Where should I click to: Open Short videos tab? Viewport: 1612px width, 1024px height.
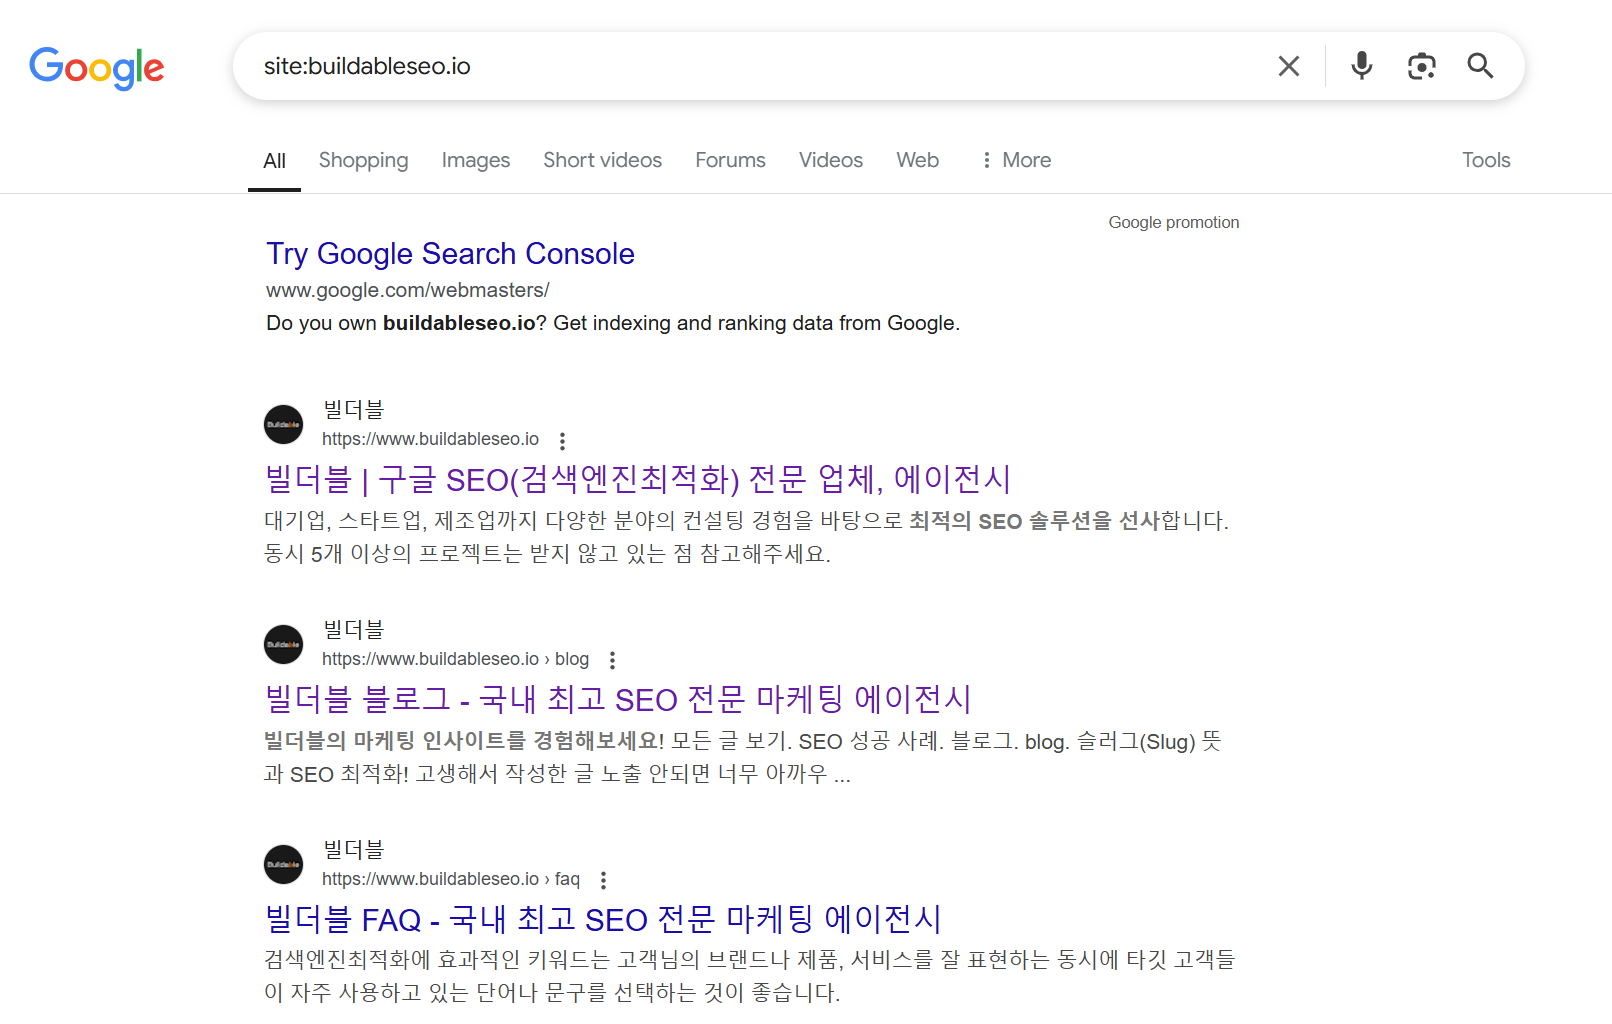point(602,160)
